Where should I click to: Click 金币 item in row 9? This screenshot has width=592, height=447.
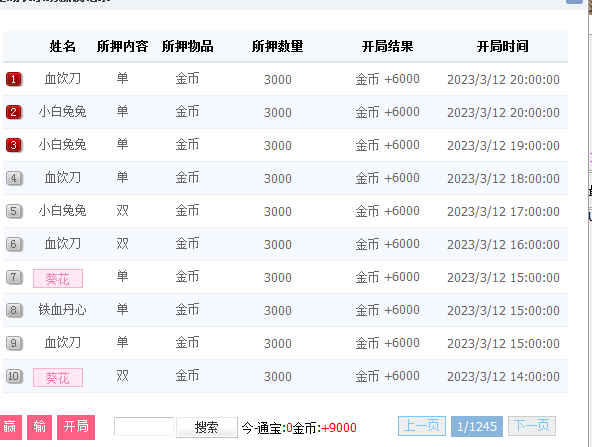click(x=187, y=343)
